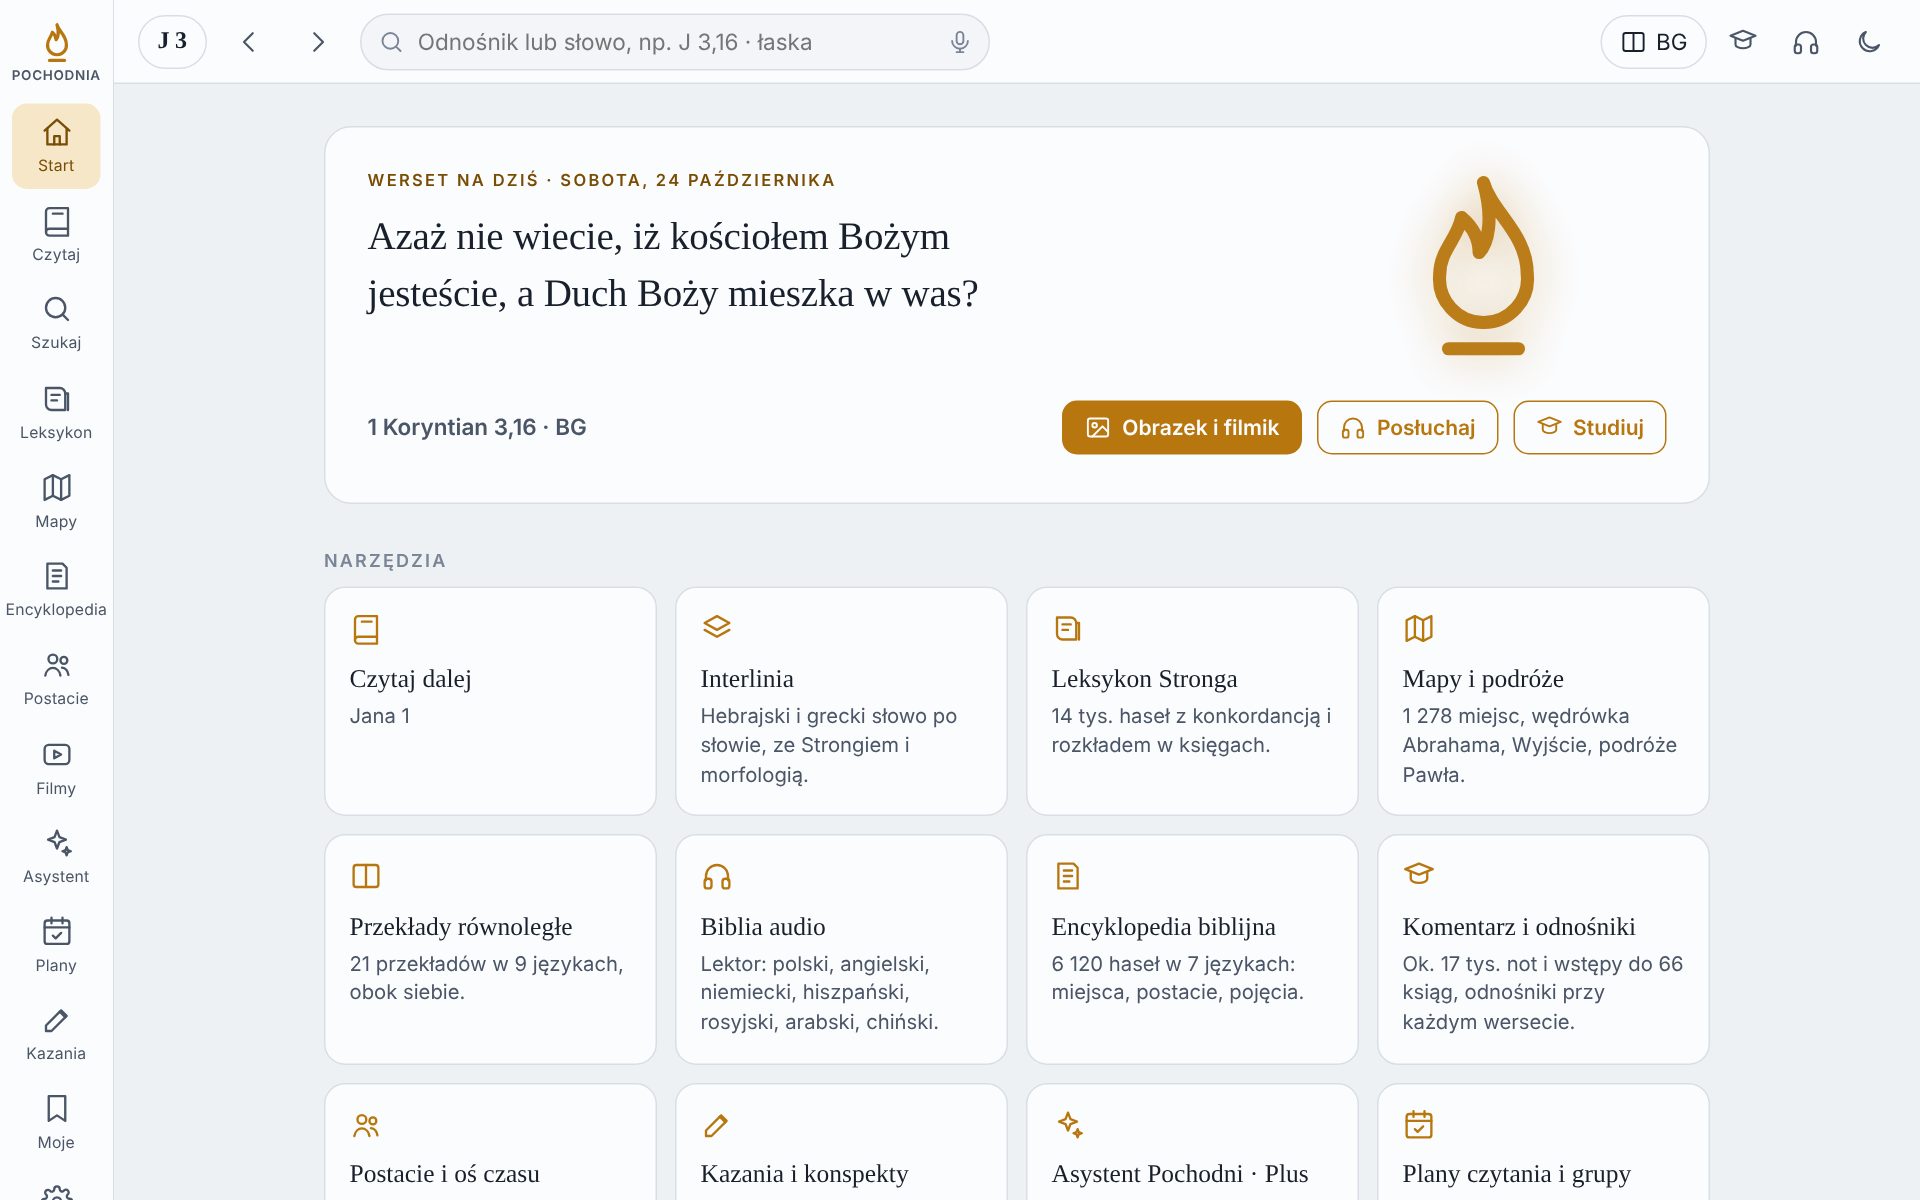Open audio via top headphones icon
Screen dimensions: 1920x1200
(1806, 42)
